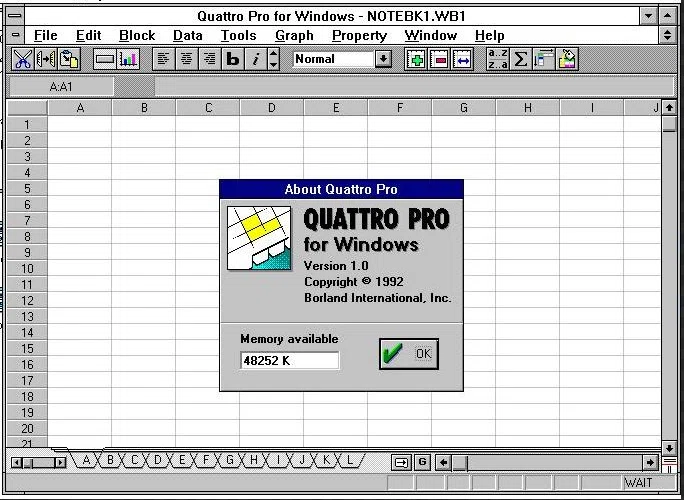Click the A:A1 cell address box
The height and width of the screenshot is (500, 684).
pos(61,87)
